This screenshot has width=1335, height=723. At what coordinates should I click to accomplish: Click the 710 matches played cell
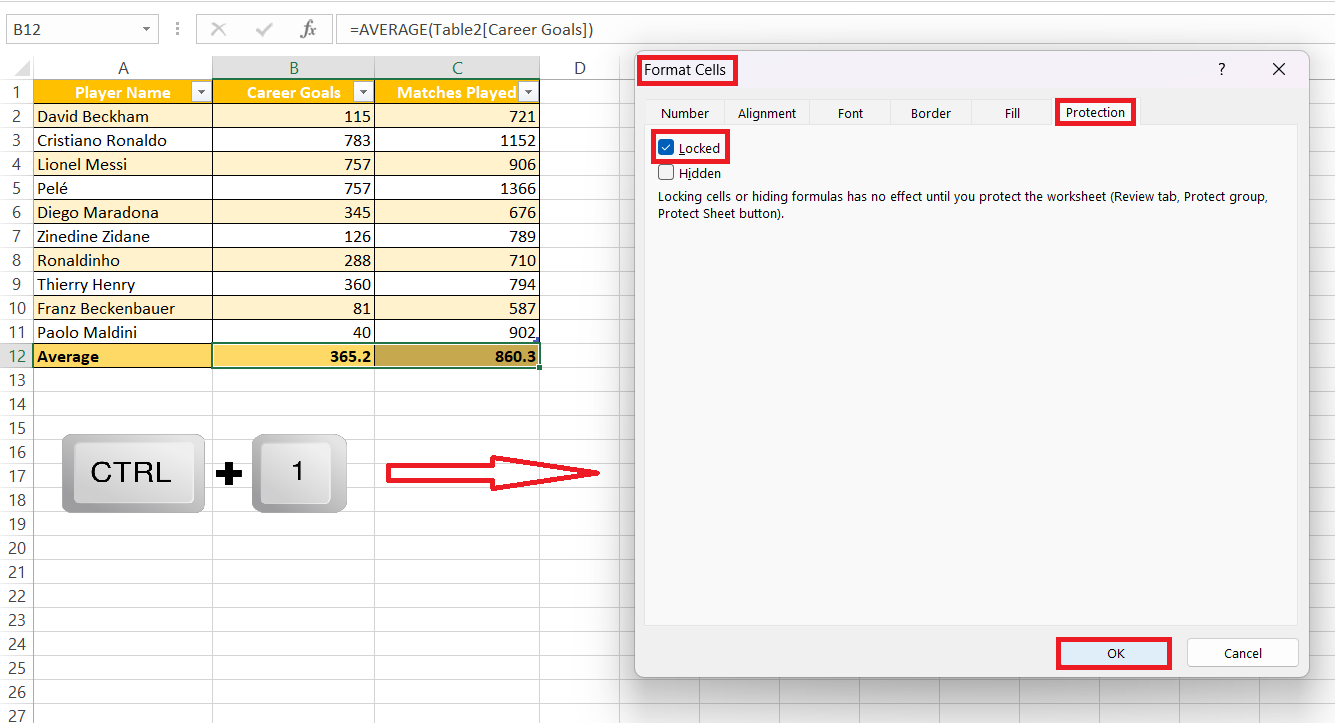point(457,260)
